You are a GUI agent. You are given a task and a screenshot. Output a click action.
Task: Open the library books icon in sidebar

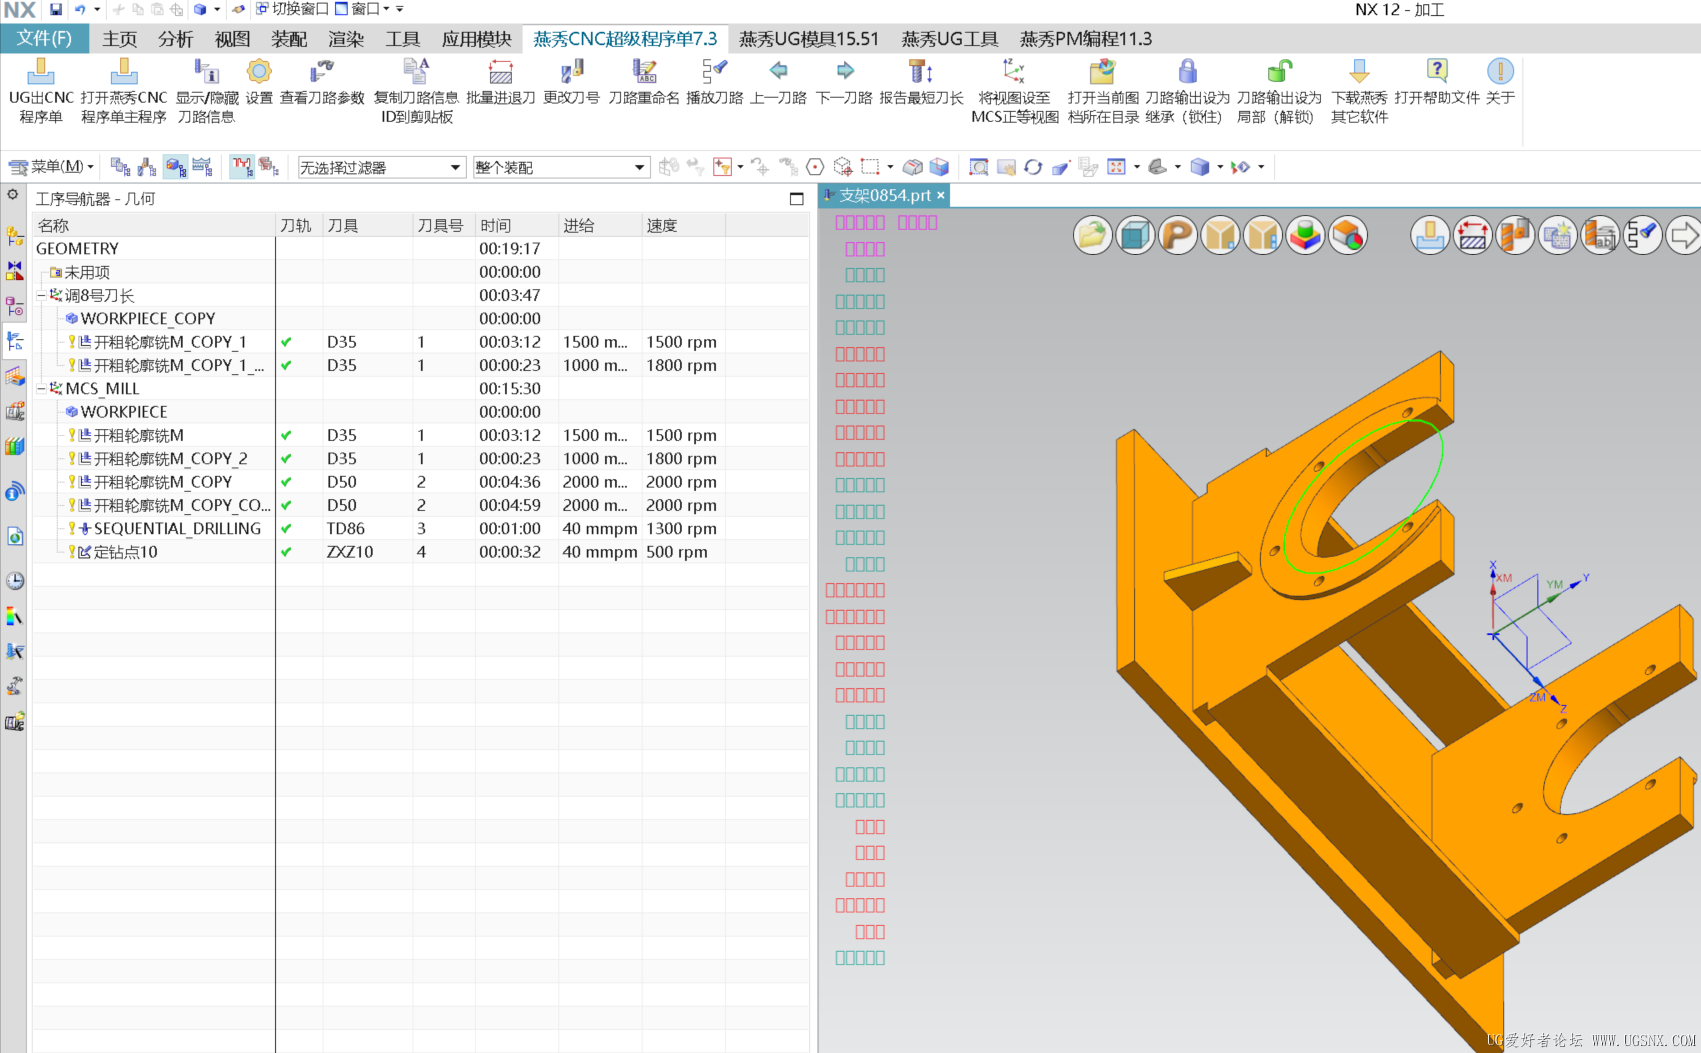click(x=15, y=446)
